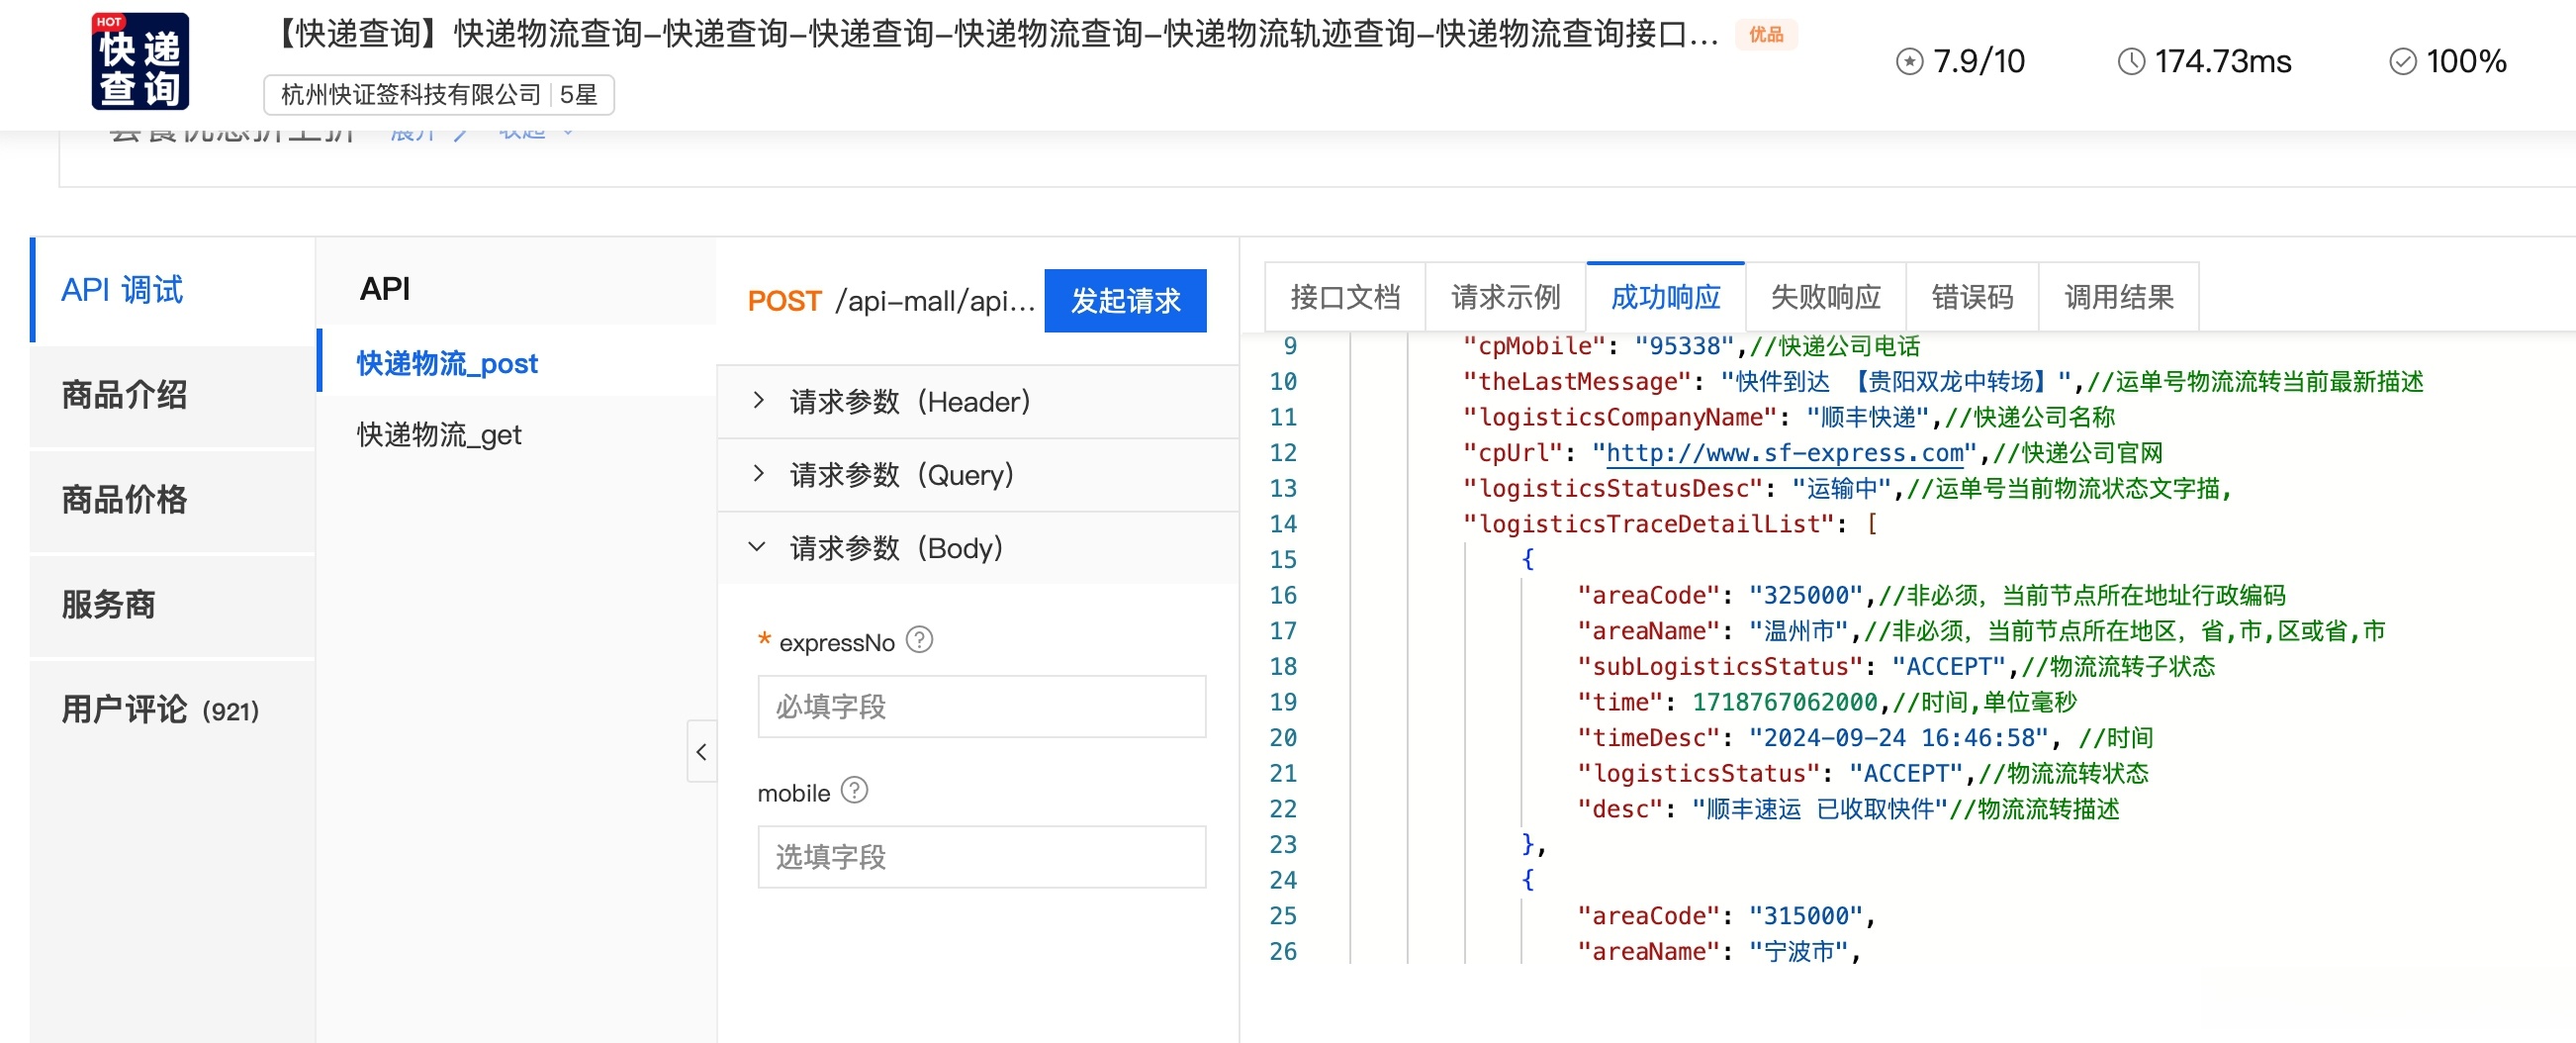
Task: Focus the expressNo required input field
Action: pos(981,706)
